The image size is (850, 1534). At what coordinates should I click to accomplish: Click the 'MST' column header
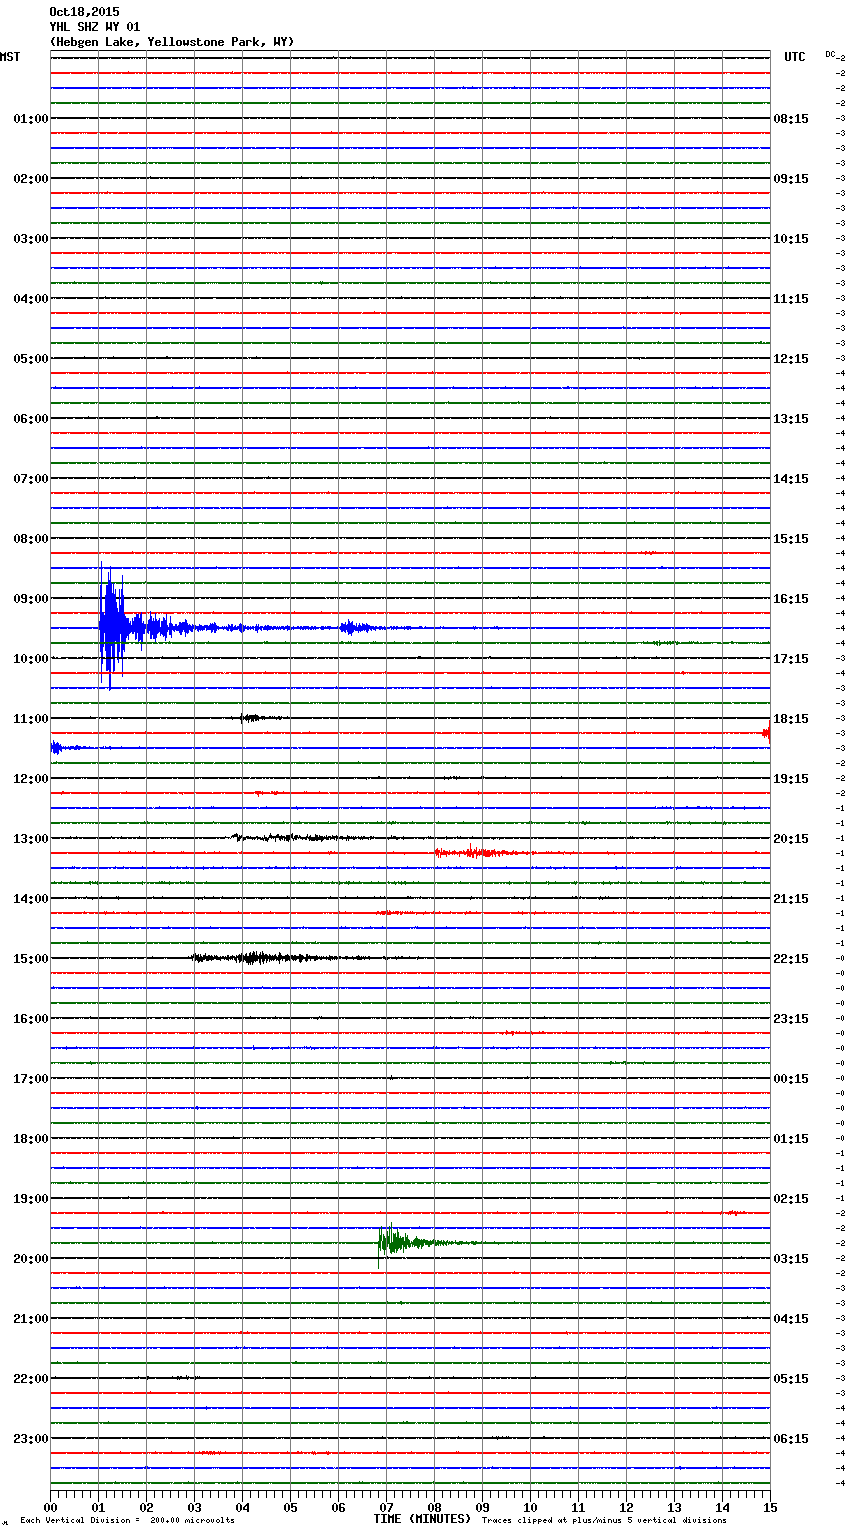tap(10, 57)
